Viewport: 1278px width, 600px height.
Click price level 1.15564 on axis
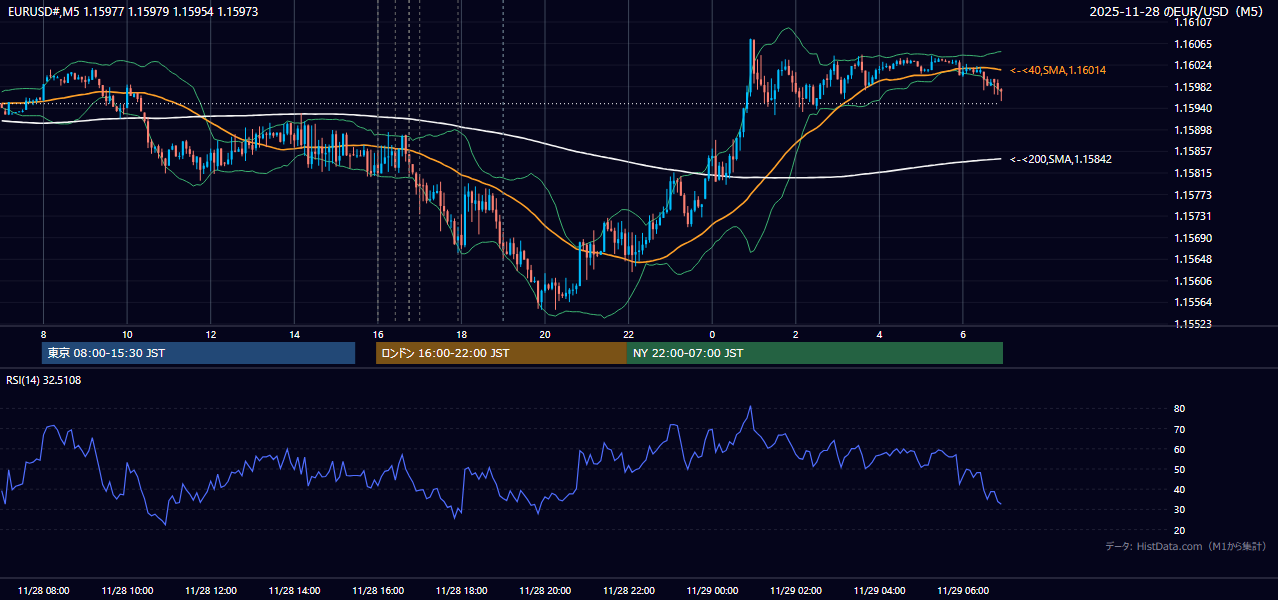(1193, 302)
